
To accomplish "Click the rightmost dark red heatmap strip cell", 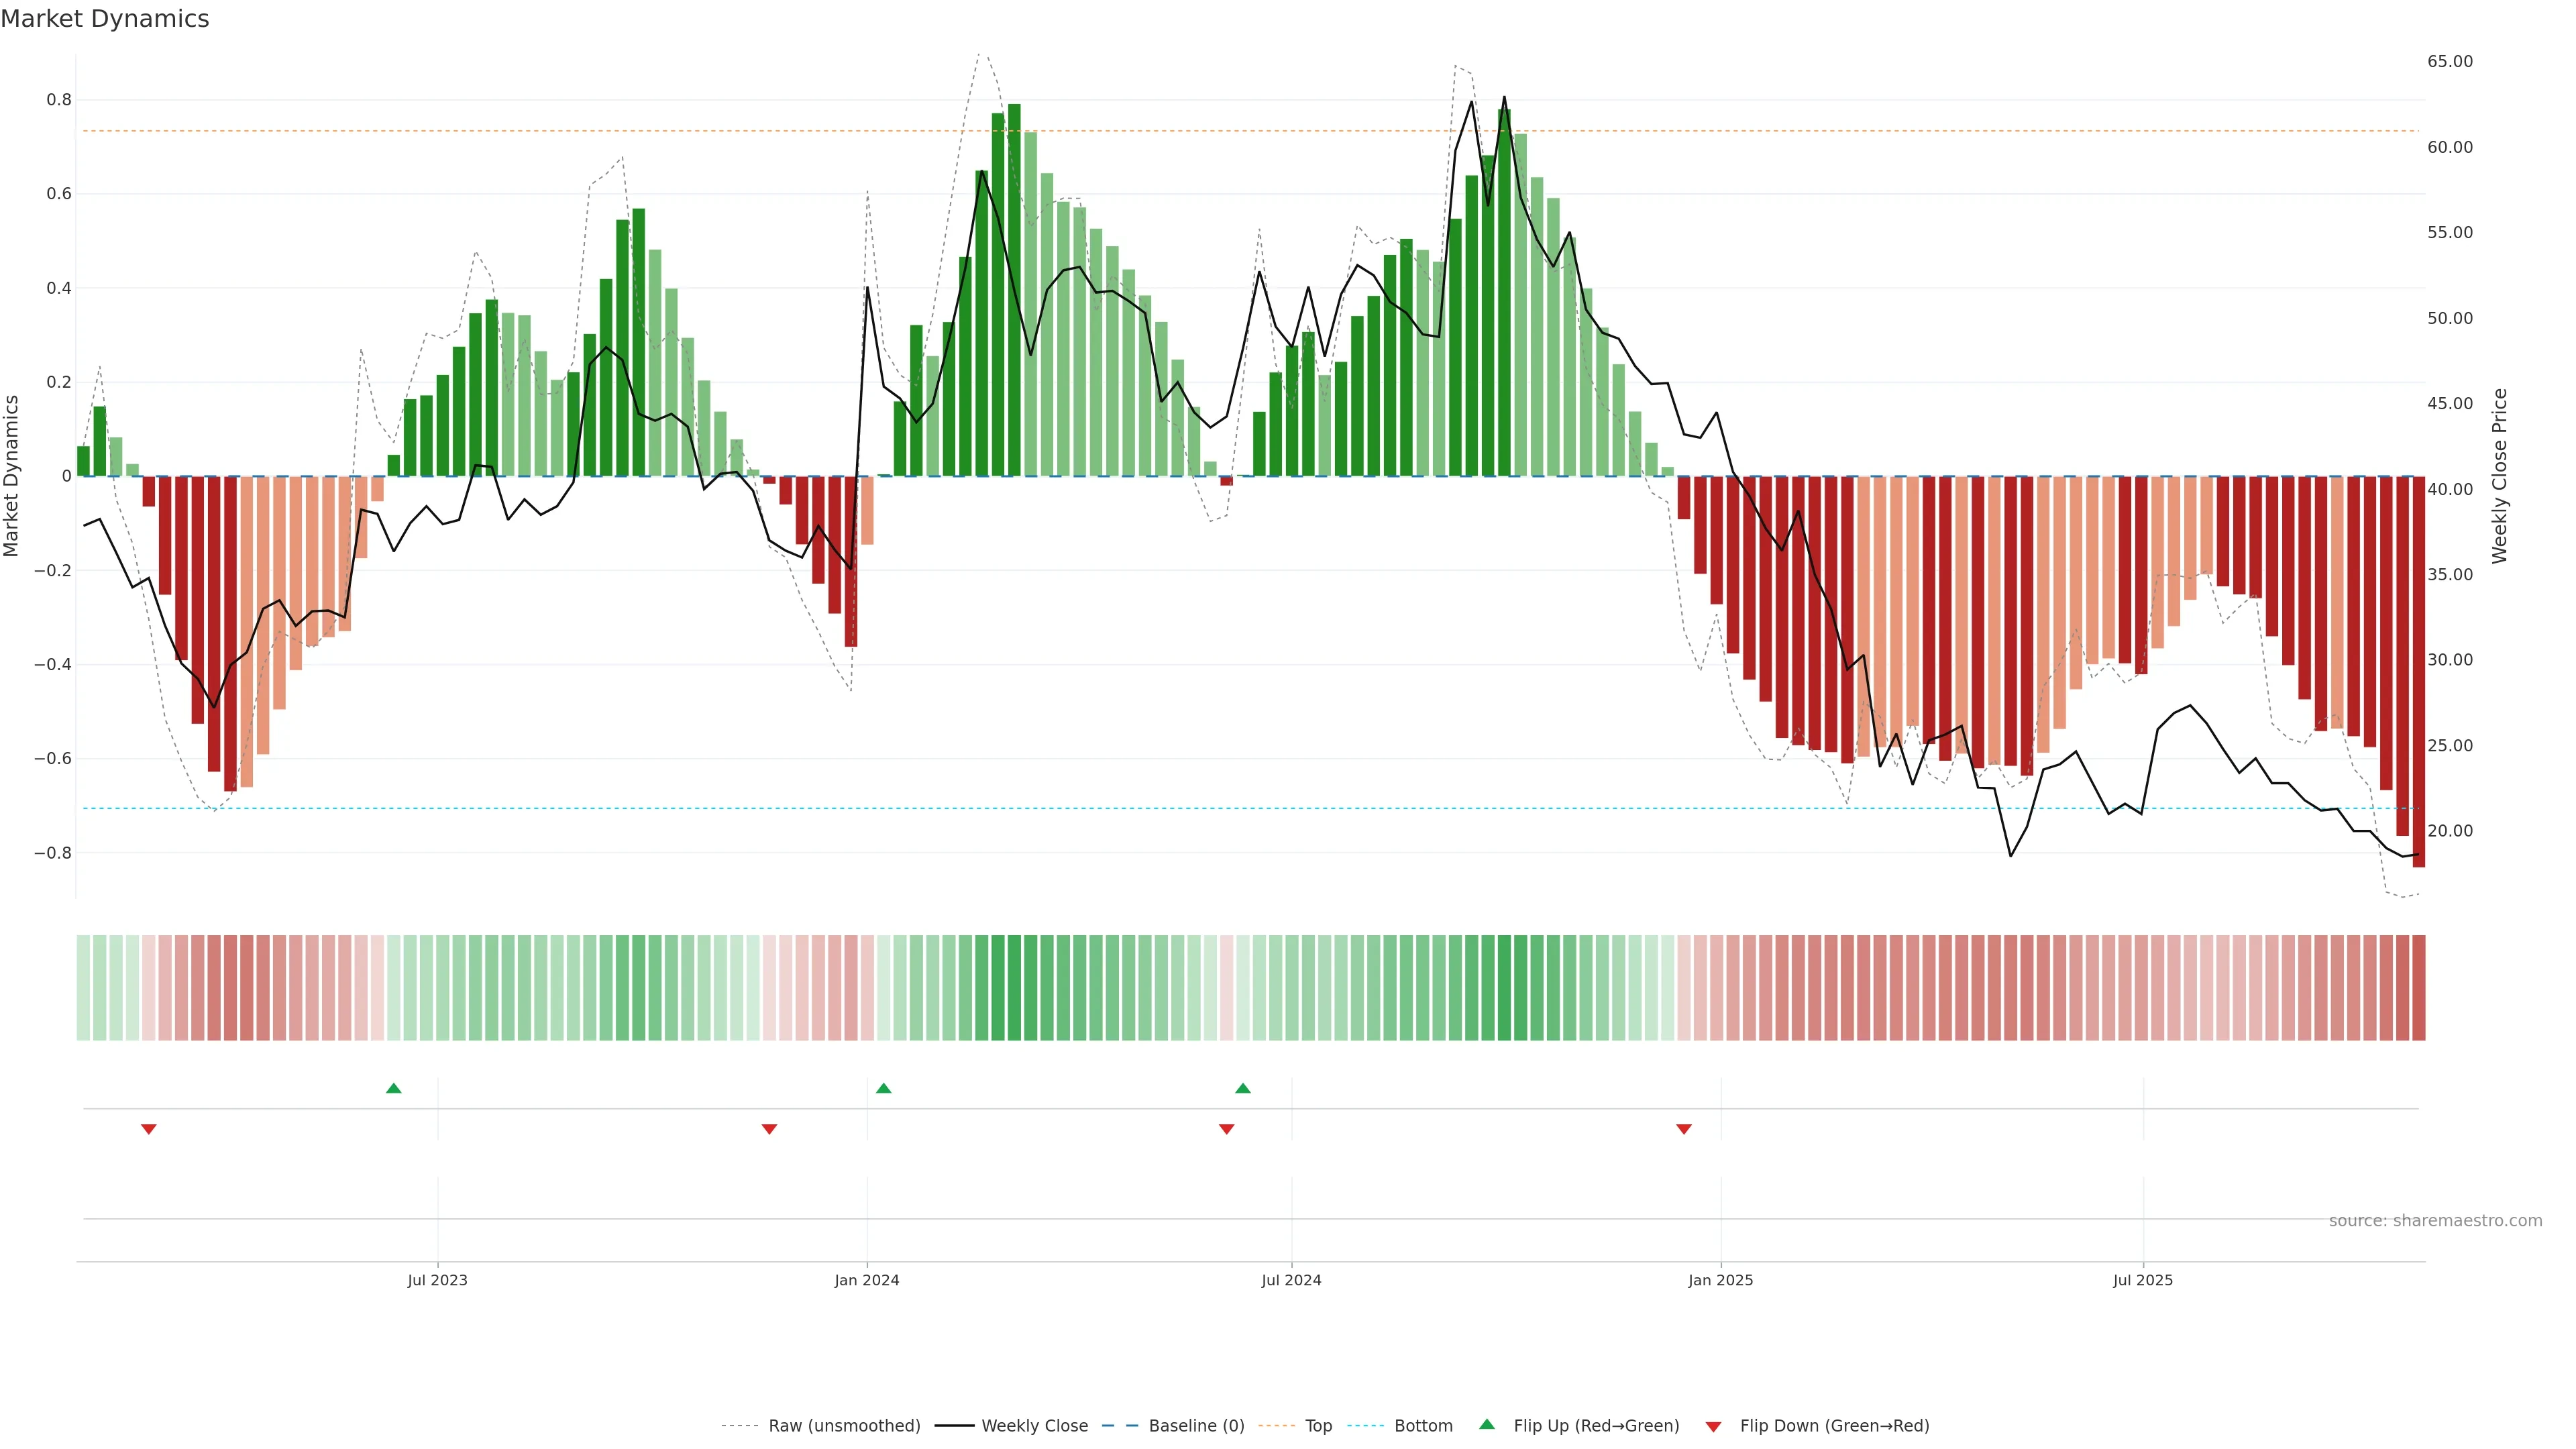I will click(x=2418, y=988).
